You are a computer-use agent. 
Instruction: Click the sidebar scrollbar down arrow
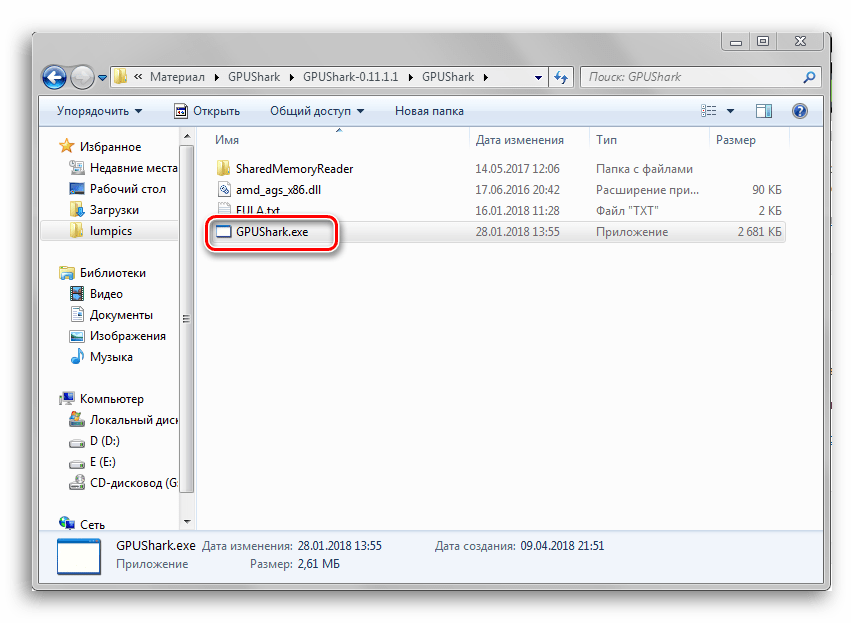tap(187, 522)
